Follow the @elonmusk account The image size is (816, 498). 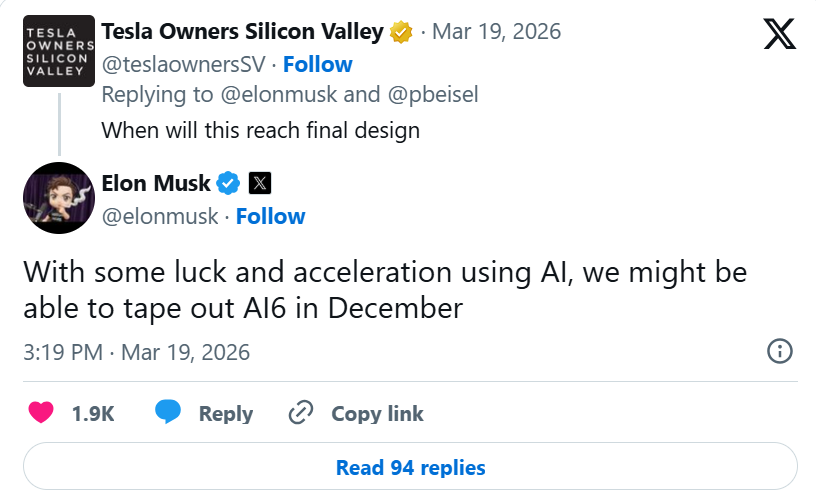click(x=270, y=216)
